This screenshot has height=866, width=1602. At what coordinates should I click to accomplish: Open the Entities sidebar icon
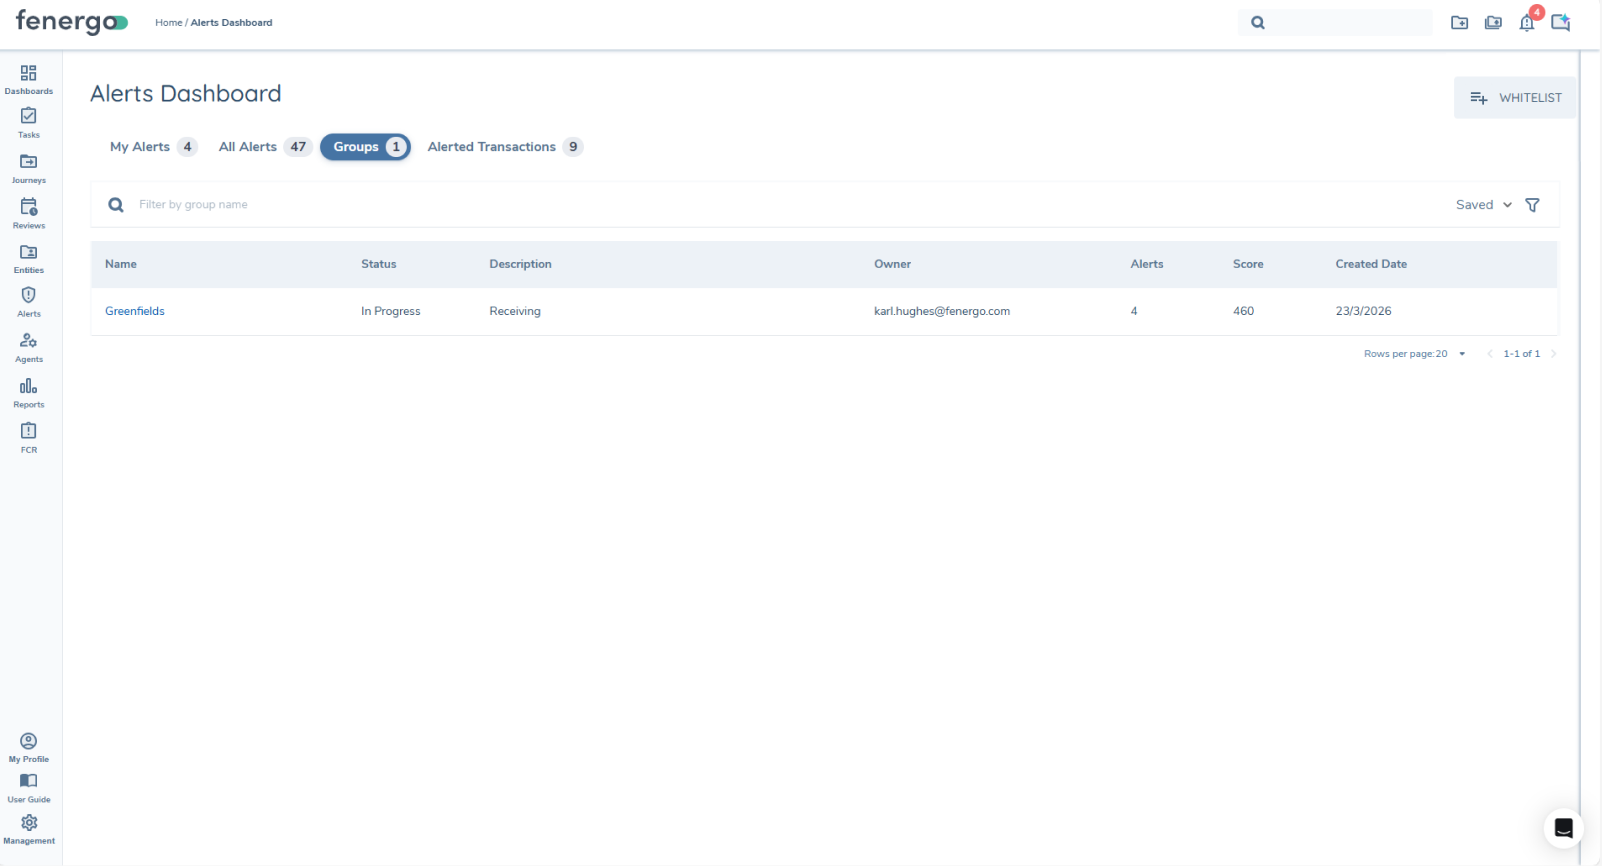pyautogui.click(x=28, y=258)
